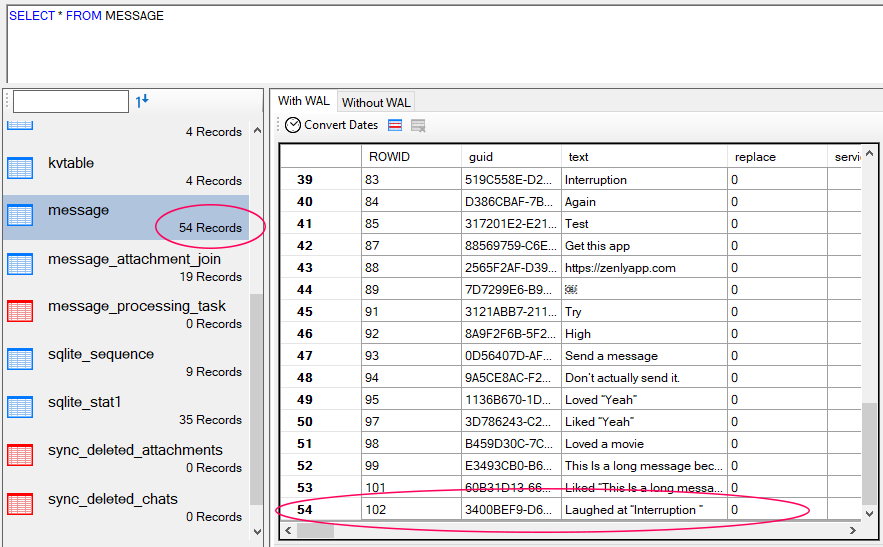Select the sqlite_sequence table icon
Screen dimensions: 883x547
[x=20, y=359]
